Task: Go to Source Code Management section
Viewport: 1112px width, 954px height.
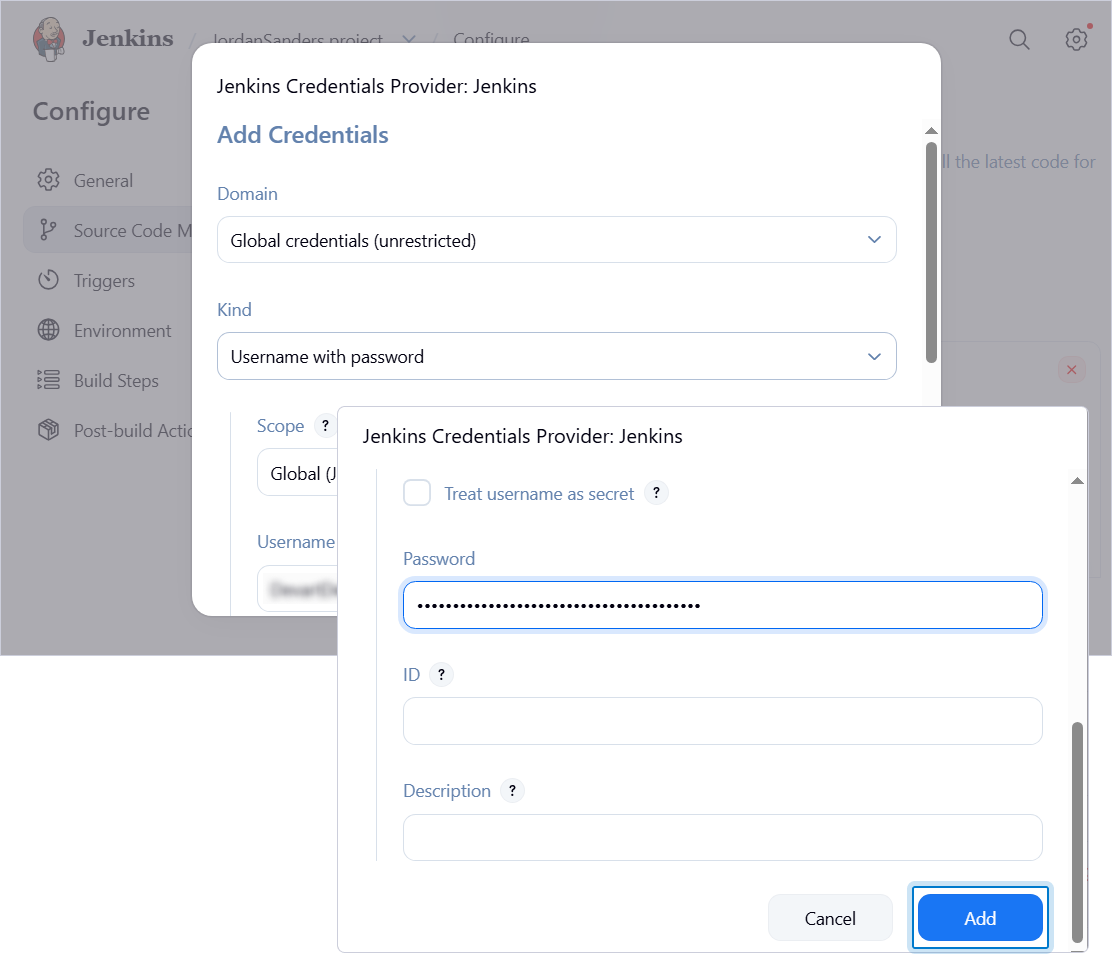Action: 108,230
